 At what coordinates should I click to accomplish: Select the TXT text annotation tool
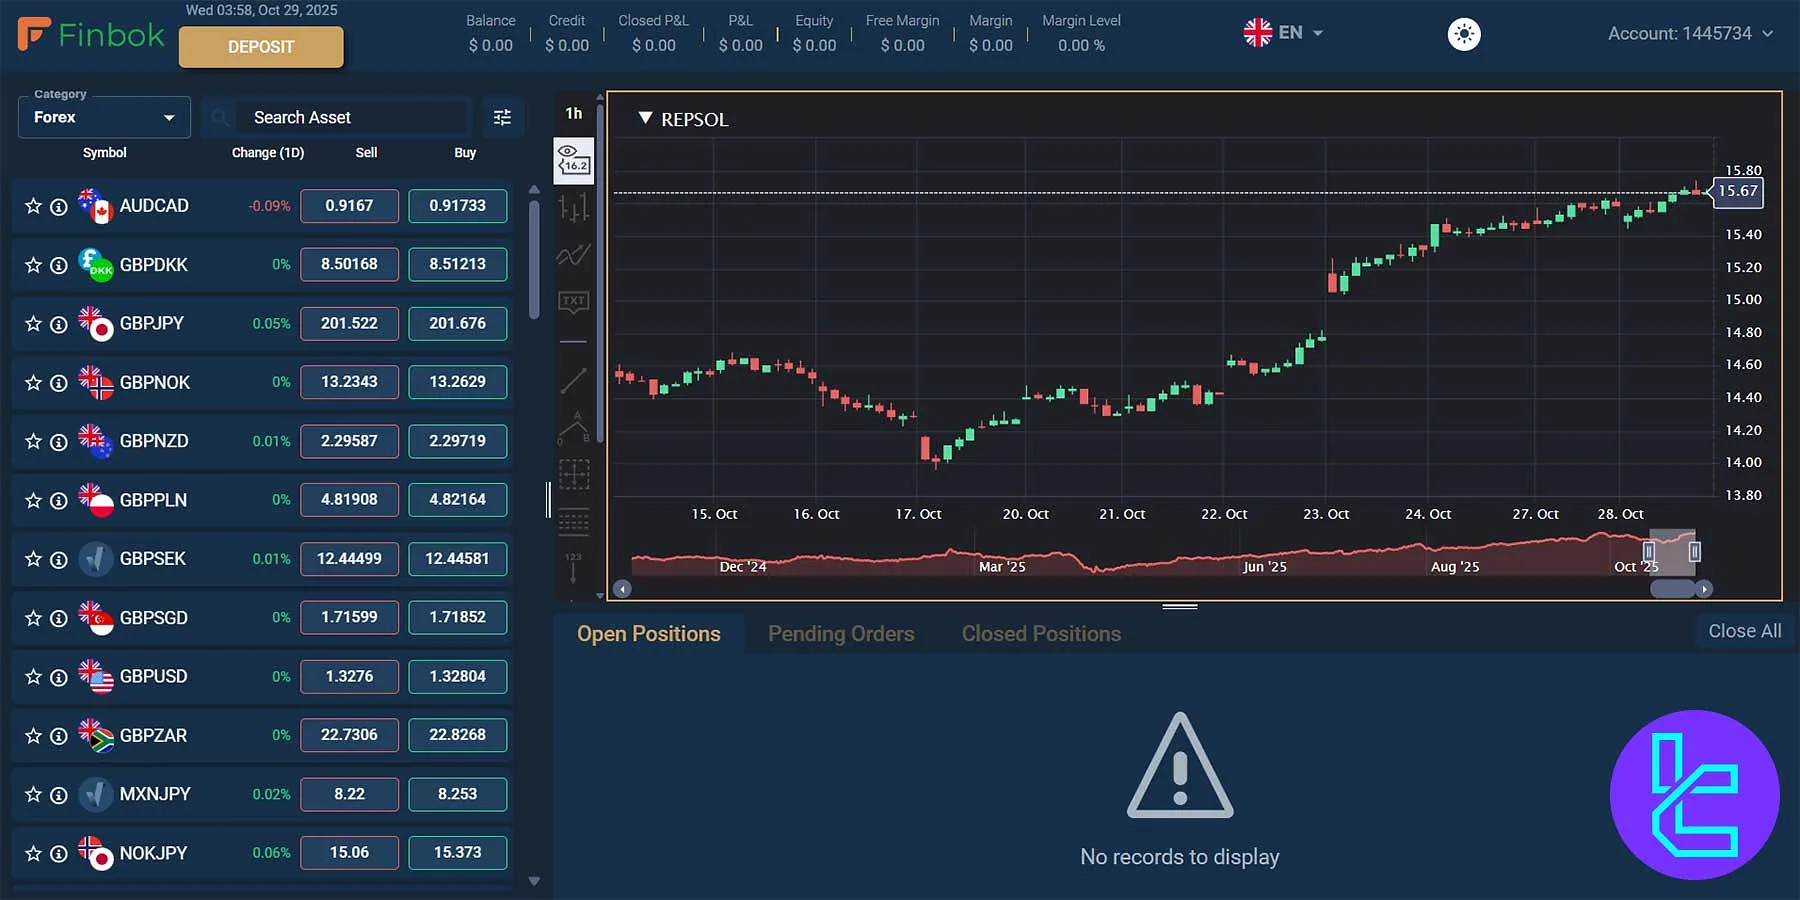click(x=574, y=301)
